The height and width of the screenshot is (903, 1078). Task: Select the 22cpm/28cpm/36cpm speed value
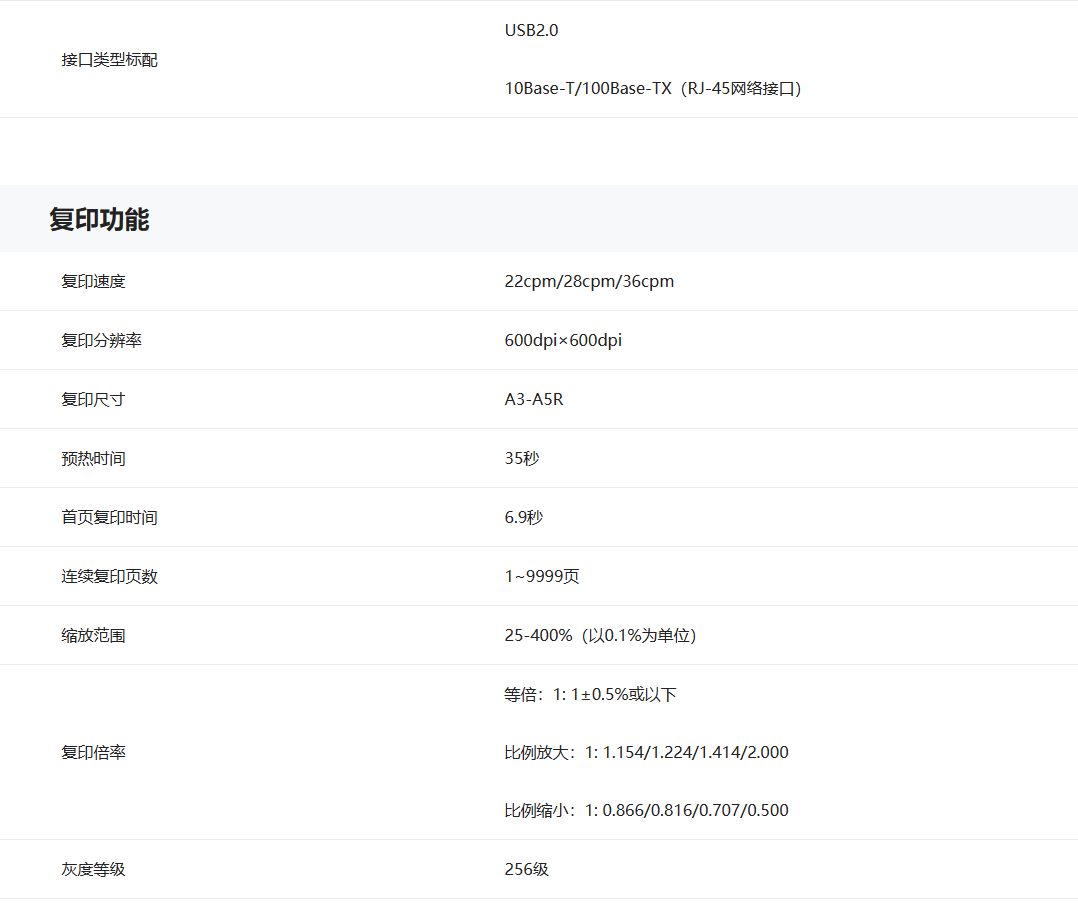click(589, 282)
